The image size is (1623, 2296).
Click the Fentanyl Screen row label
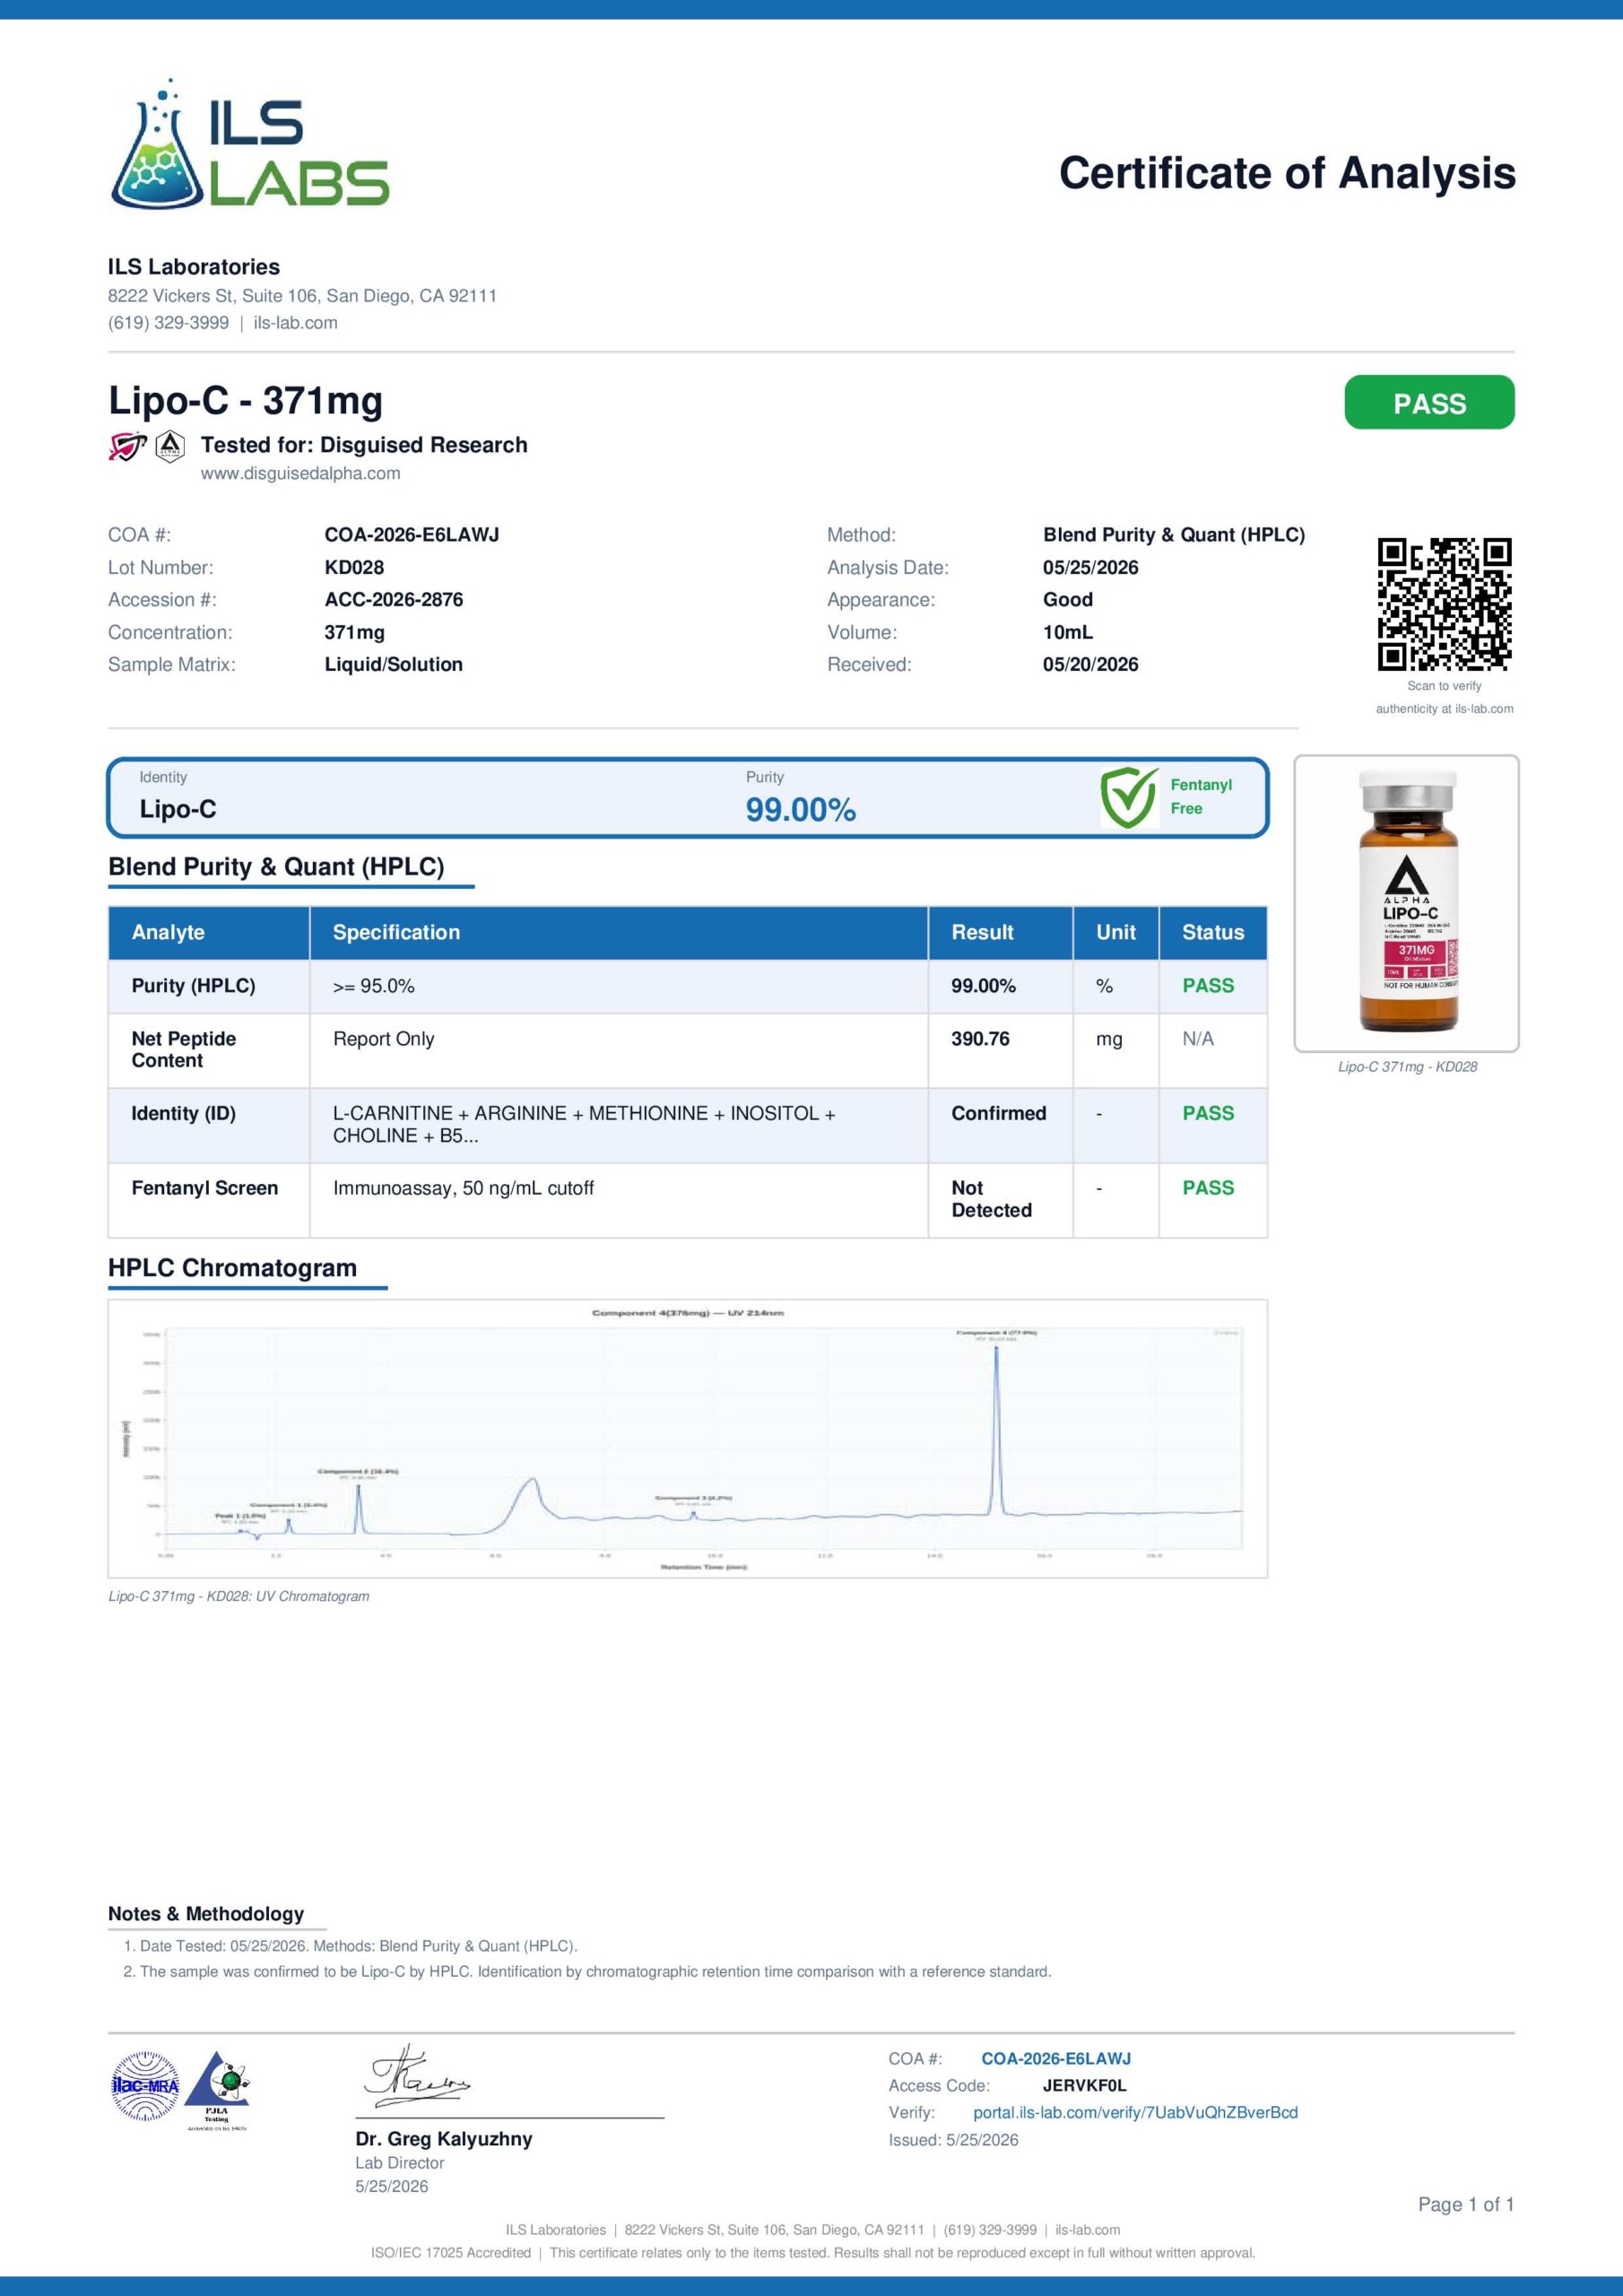tap(205, 1188)
